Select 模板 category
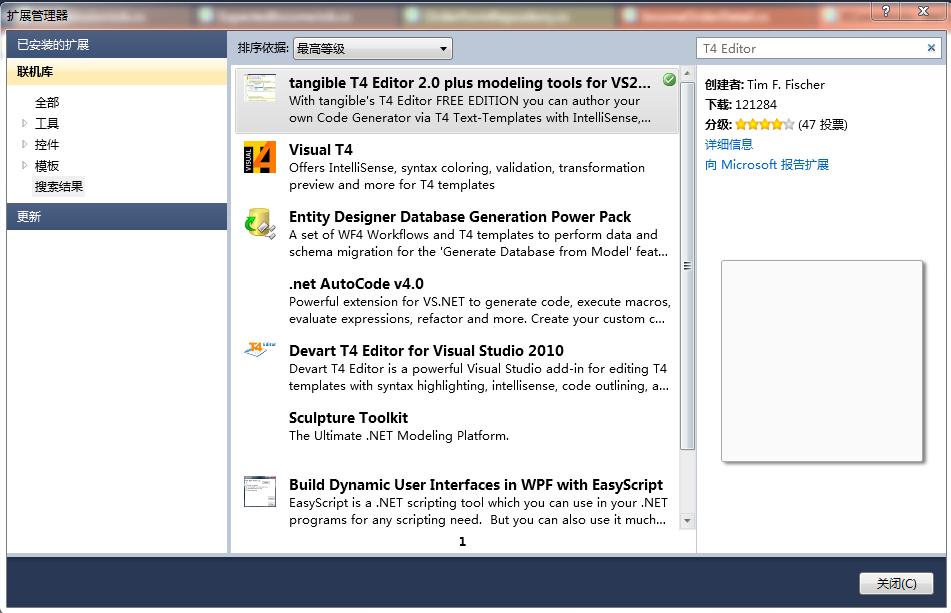This screenshot has height=613, width=951. [x=47, y=166]
